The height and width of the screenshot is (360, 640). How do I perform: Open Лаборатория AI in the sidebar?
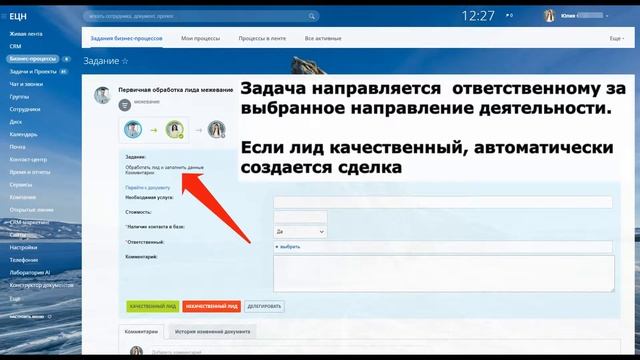click(x=30, y=273)
